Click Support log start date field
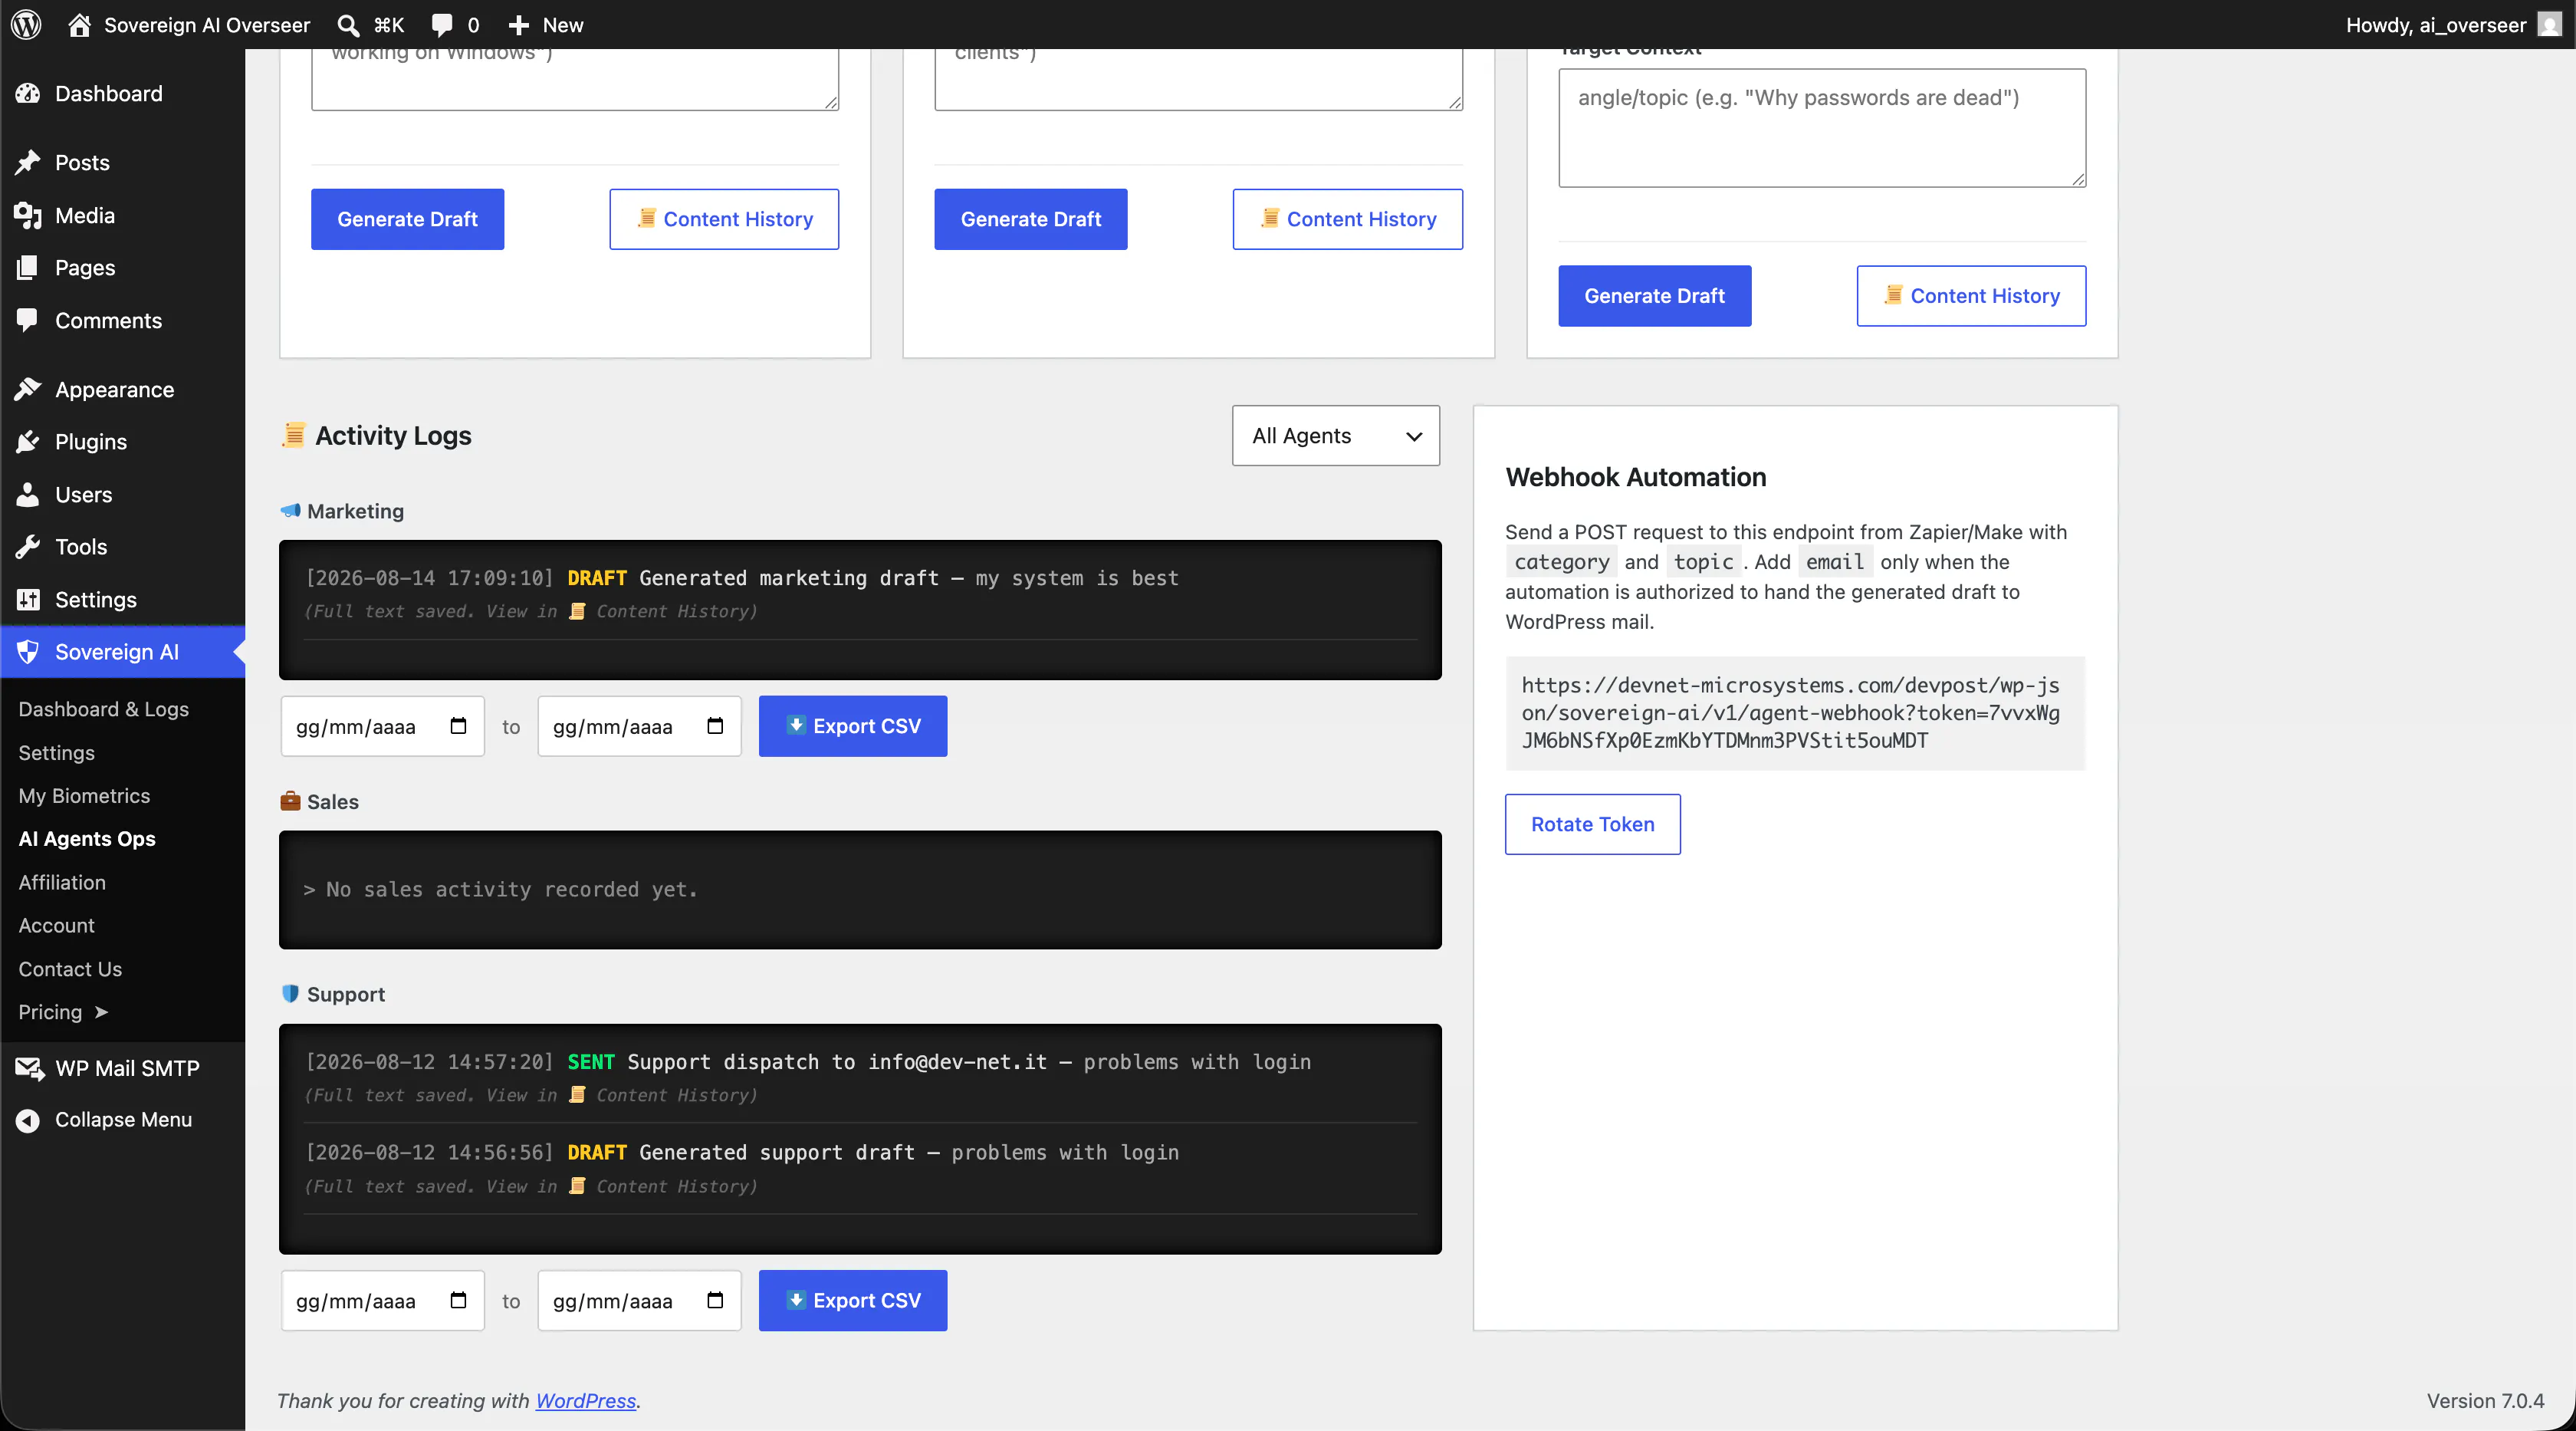The image size is (2576, 1431). (x=382, y=1301)
